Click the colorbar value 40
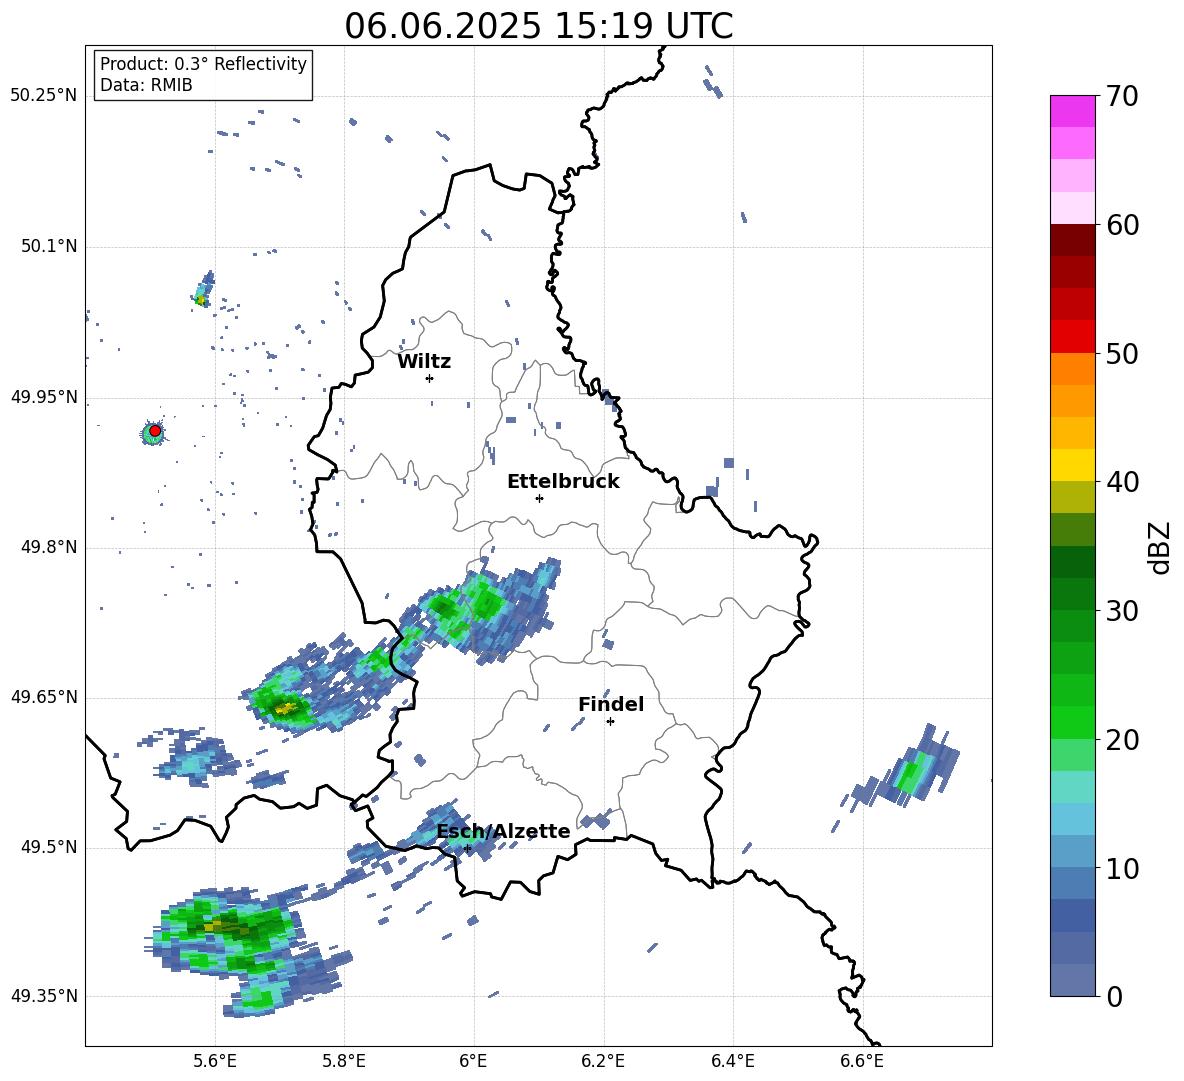Screen dimensions: 1184x1081 [x=1122, y=482]
